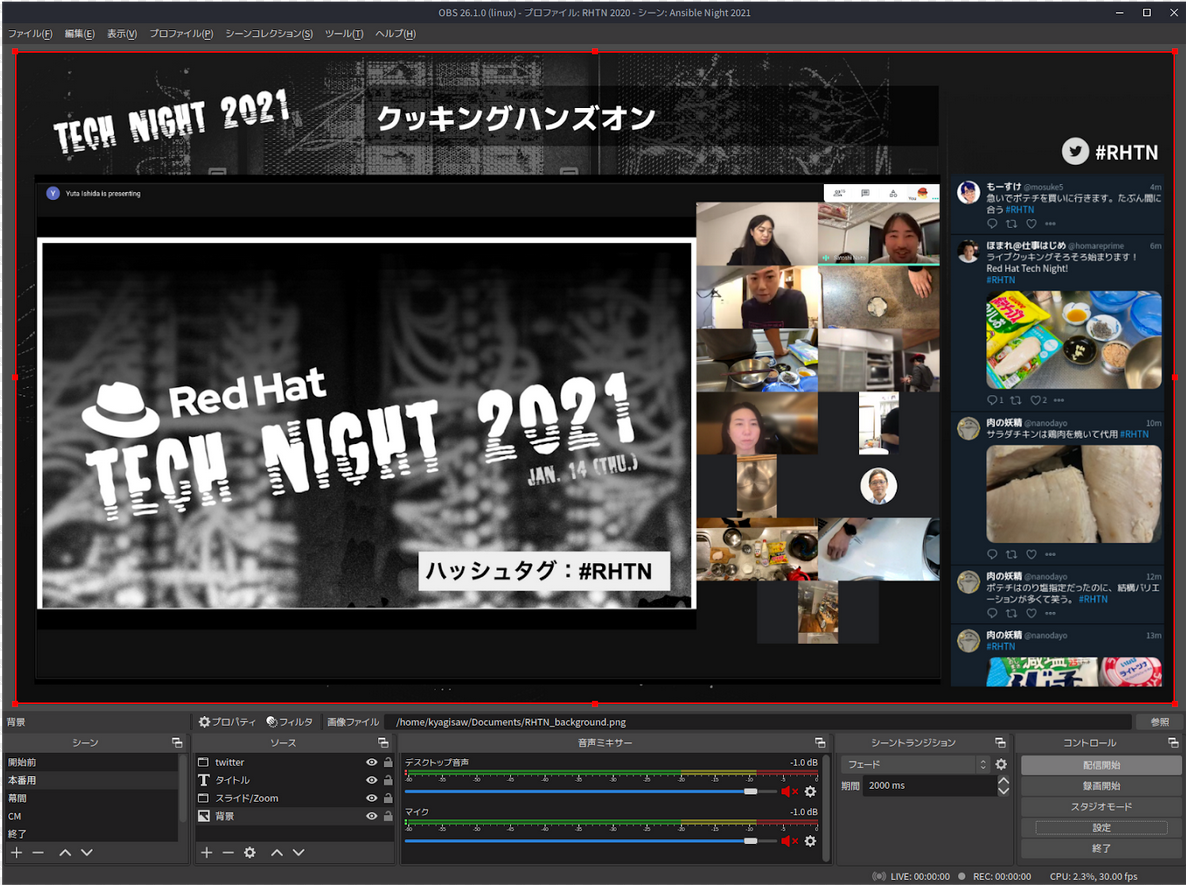1186x885 pixels.
Task: Unmute the マイク channel
Action: point(790,841)
